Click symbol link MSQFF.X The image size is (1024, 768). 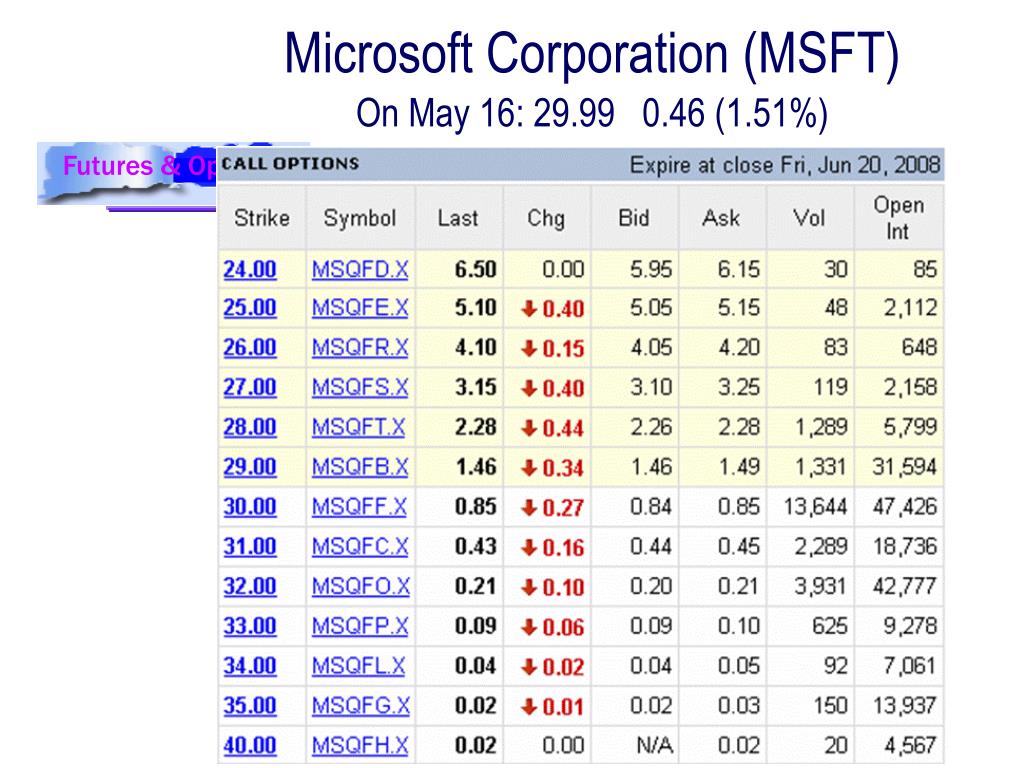point(359,507)
